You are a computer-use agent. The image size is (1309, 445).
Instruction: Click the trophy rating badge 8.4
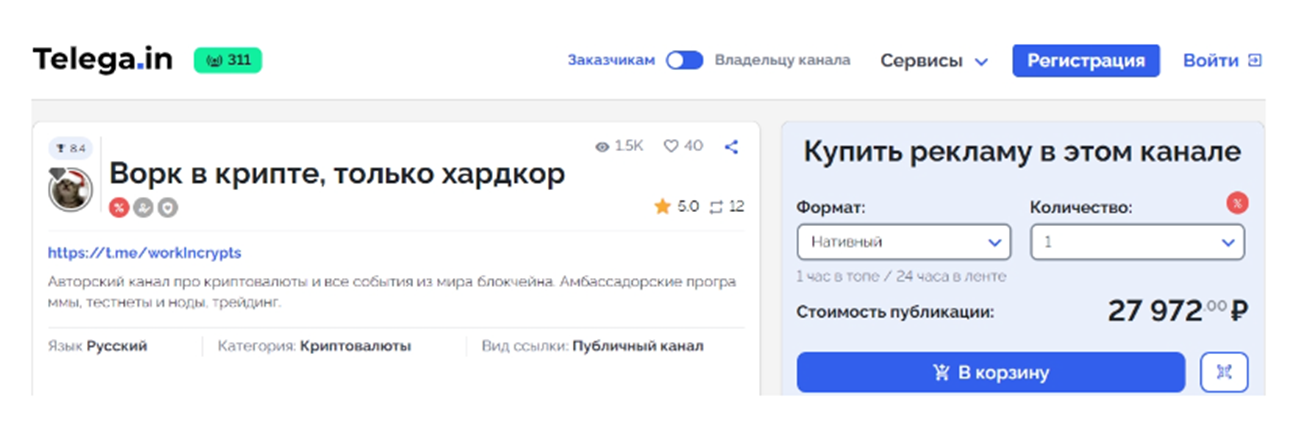[70, 148]
